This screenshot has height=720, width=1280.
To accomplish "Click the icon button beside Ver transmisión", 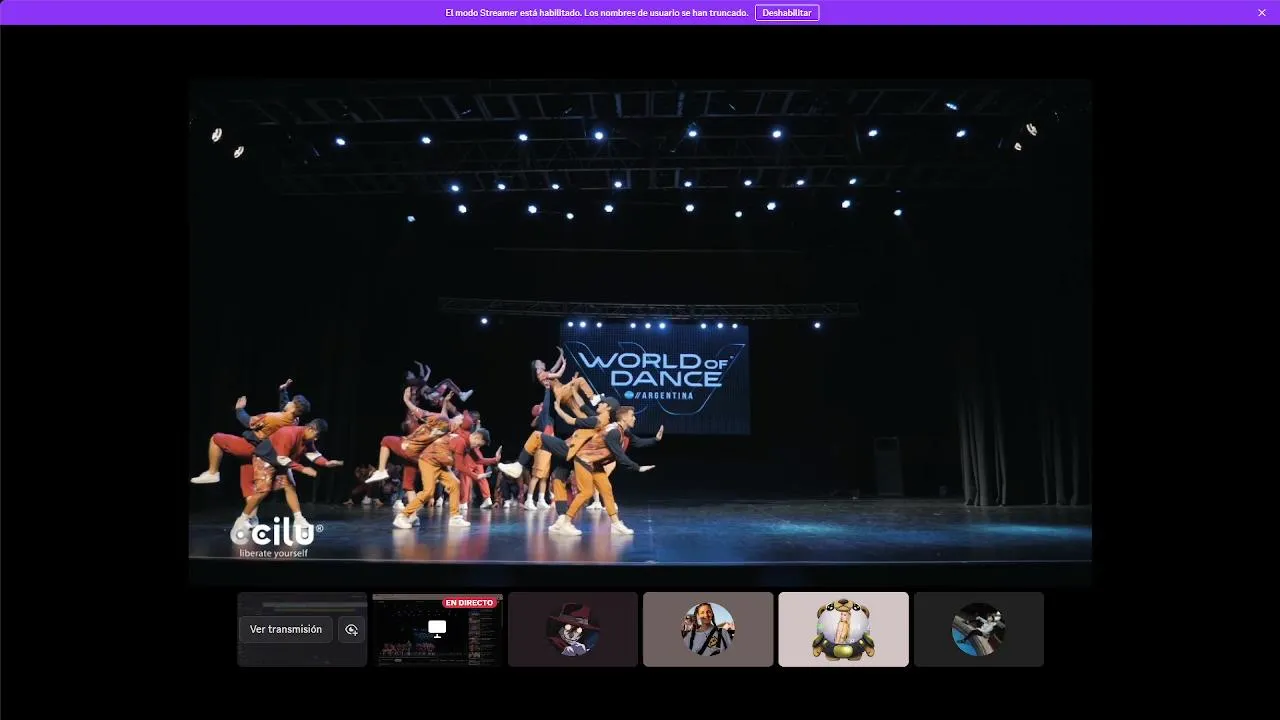I will pyautogui.click(x=351, y=629).
